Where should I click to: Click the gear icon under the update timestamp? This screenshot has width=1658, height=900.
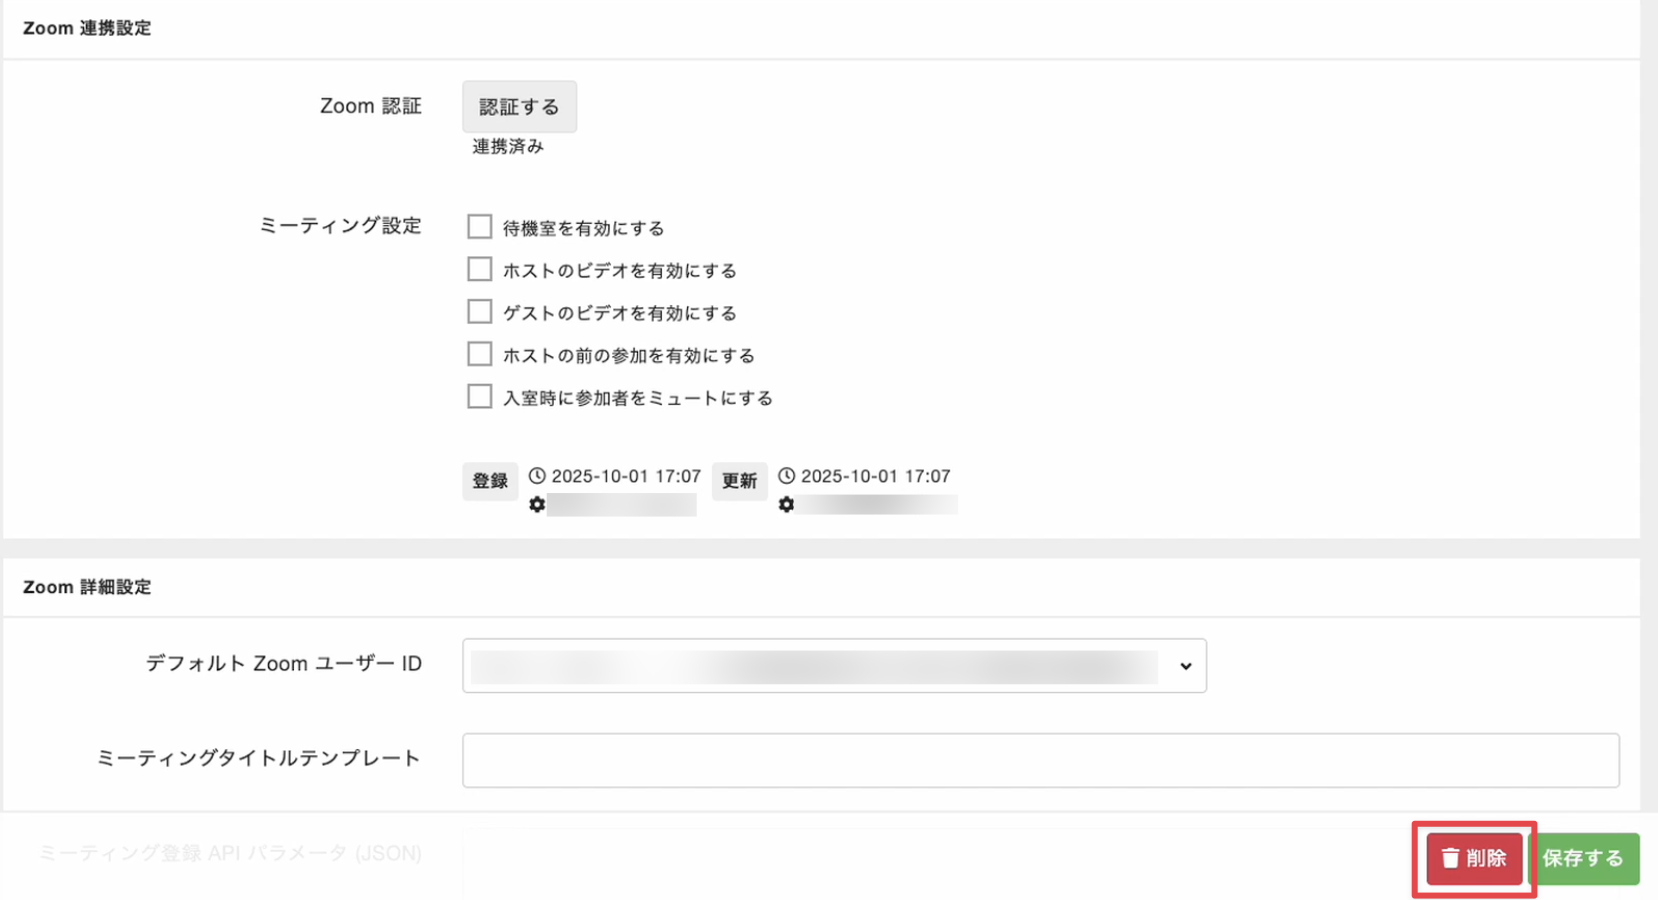click(x=787, y=505)
